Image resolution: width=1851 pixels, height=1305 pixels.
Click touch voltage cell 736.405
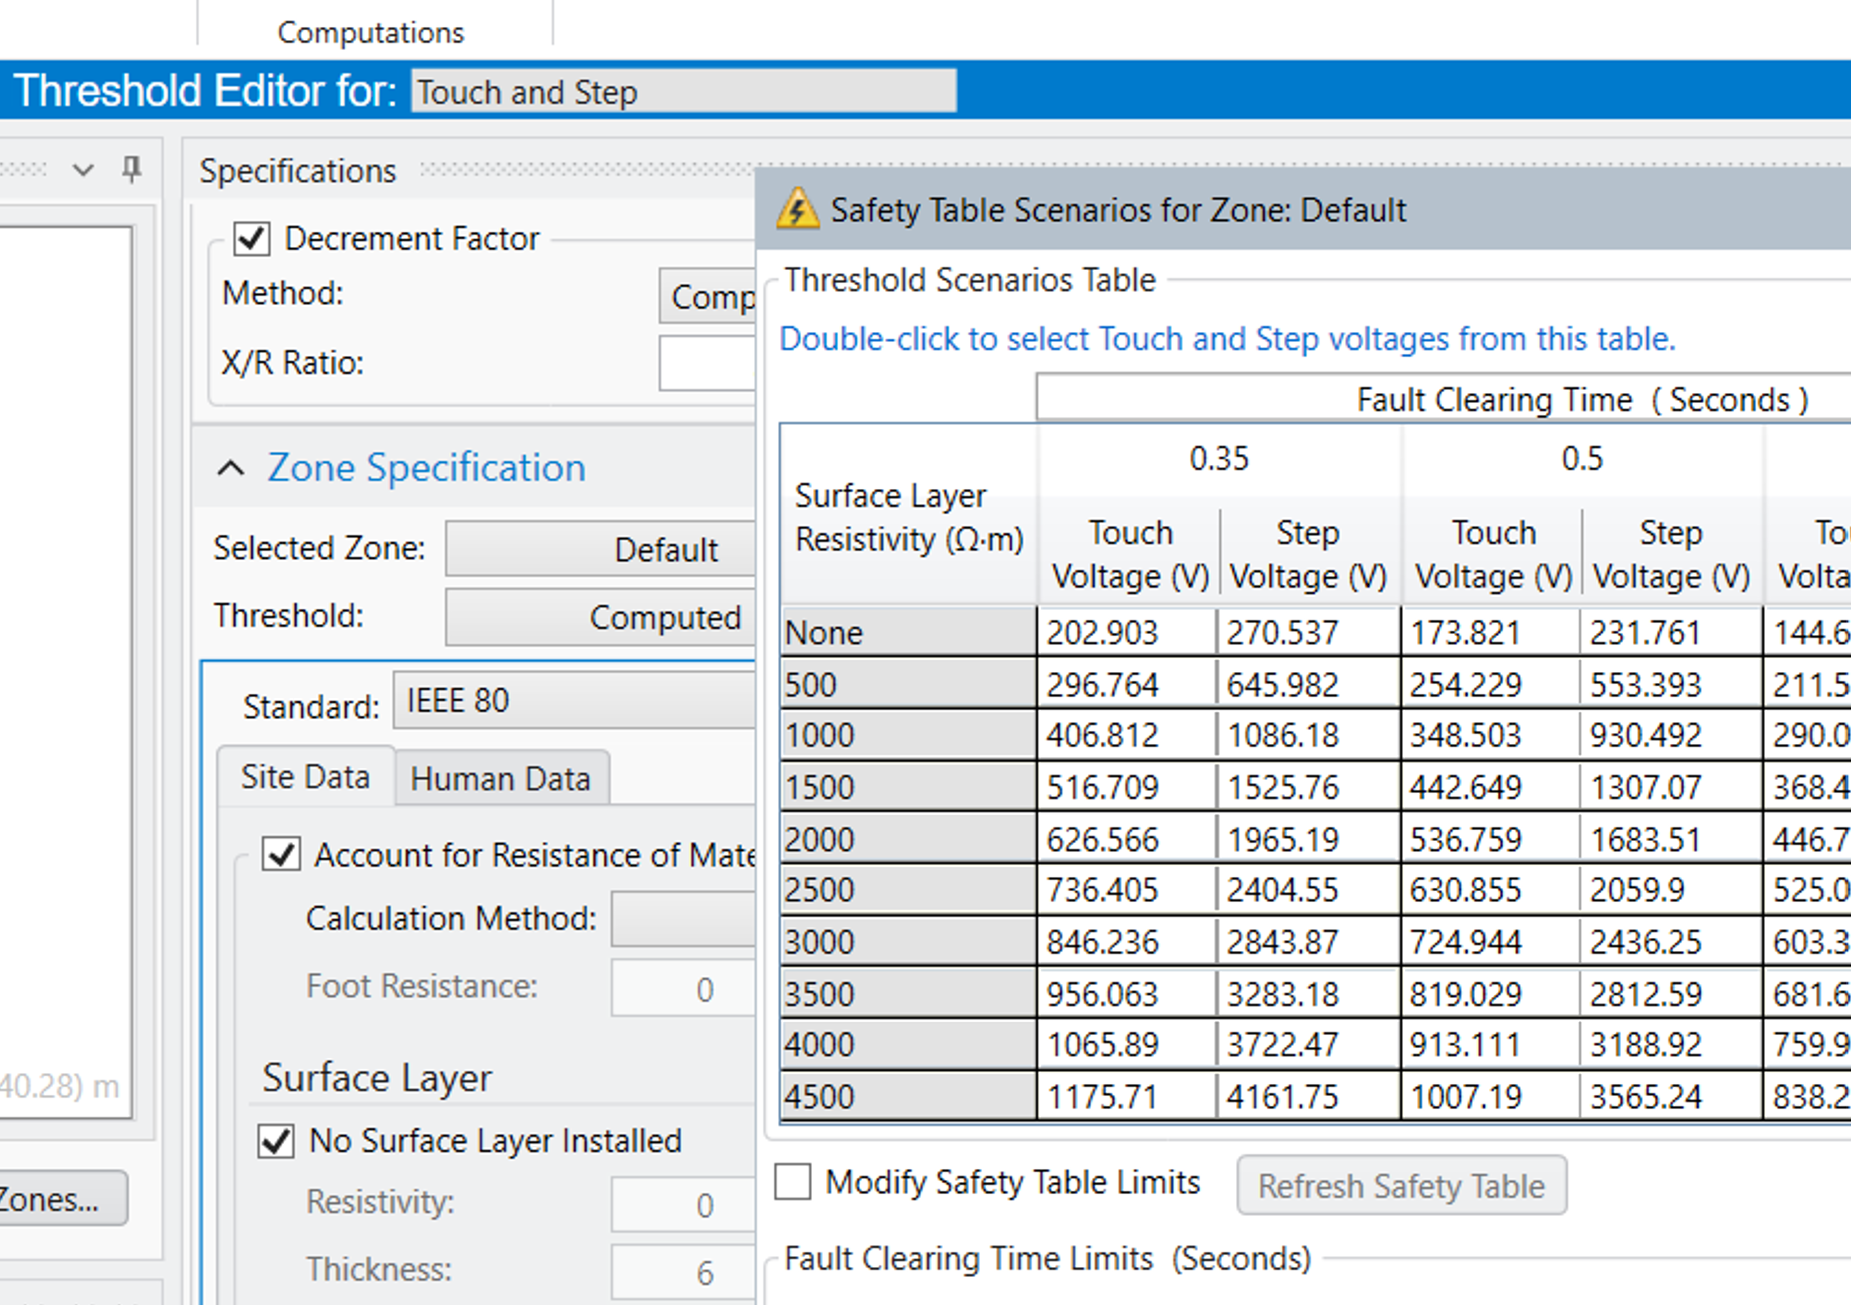(1128, 890)
